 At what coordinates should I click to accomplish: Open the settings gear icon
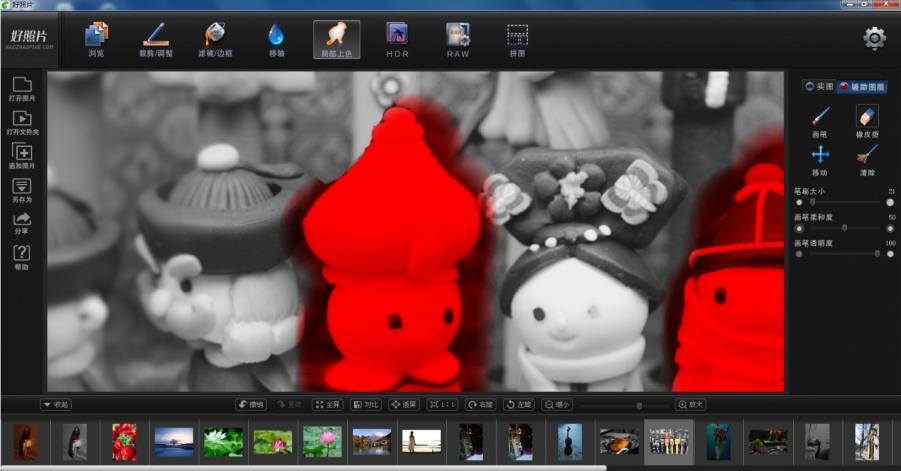[874, 38]
